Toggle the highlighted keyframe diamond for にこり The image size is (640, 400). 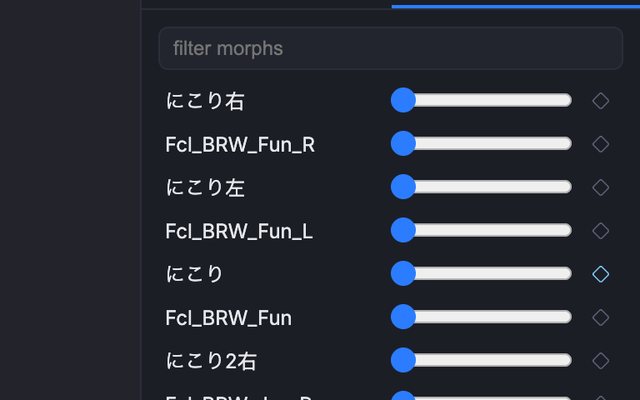coord(600,274)
